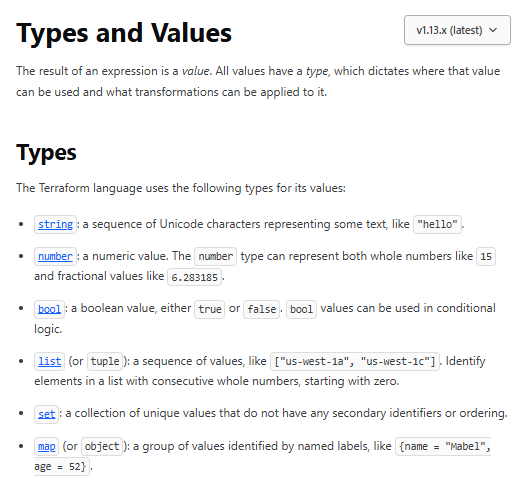Screen dimensions: 529x486
Task: Open the v1.13.x (latest) version dropdown
Action: pyautogui.click(x=457, y=30)
